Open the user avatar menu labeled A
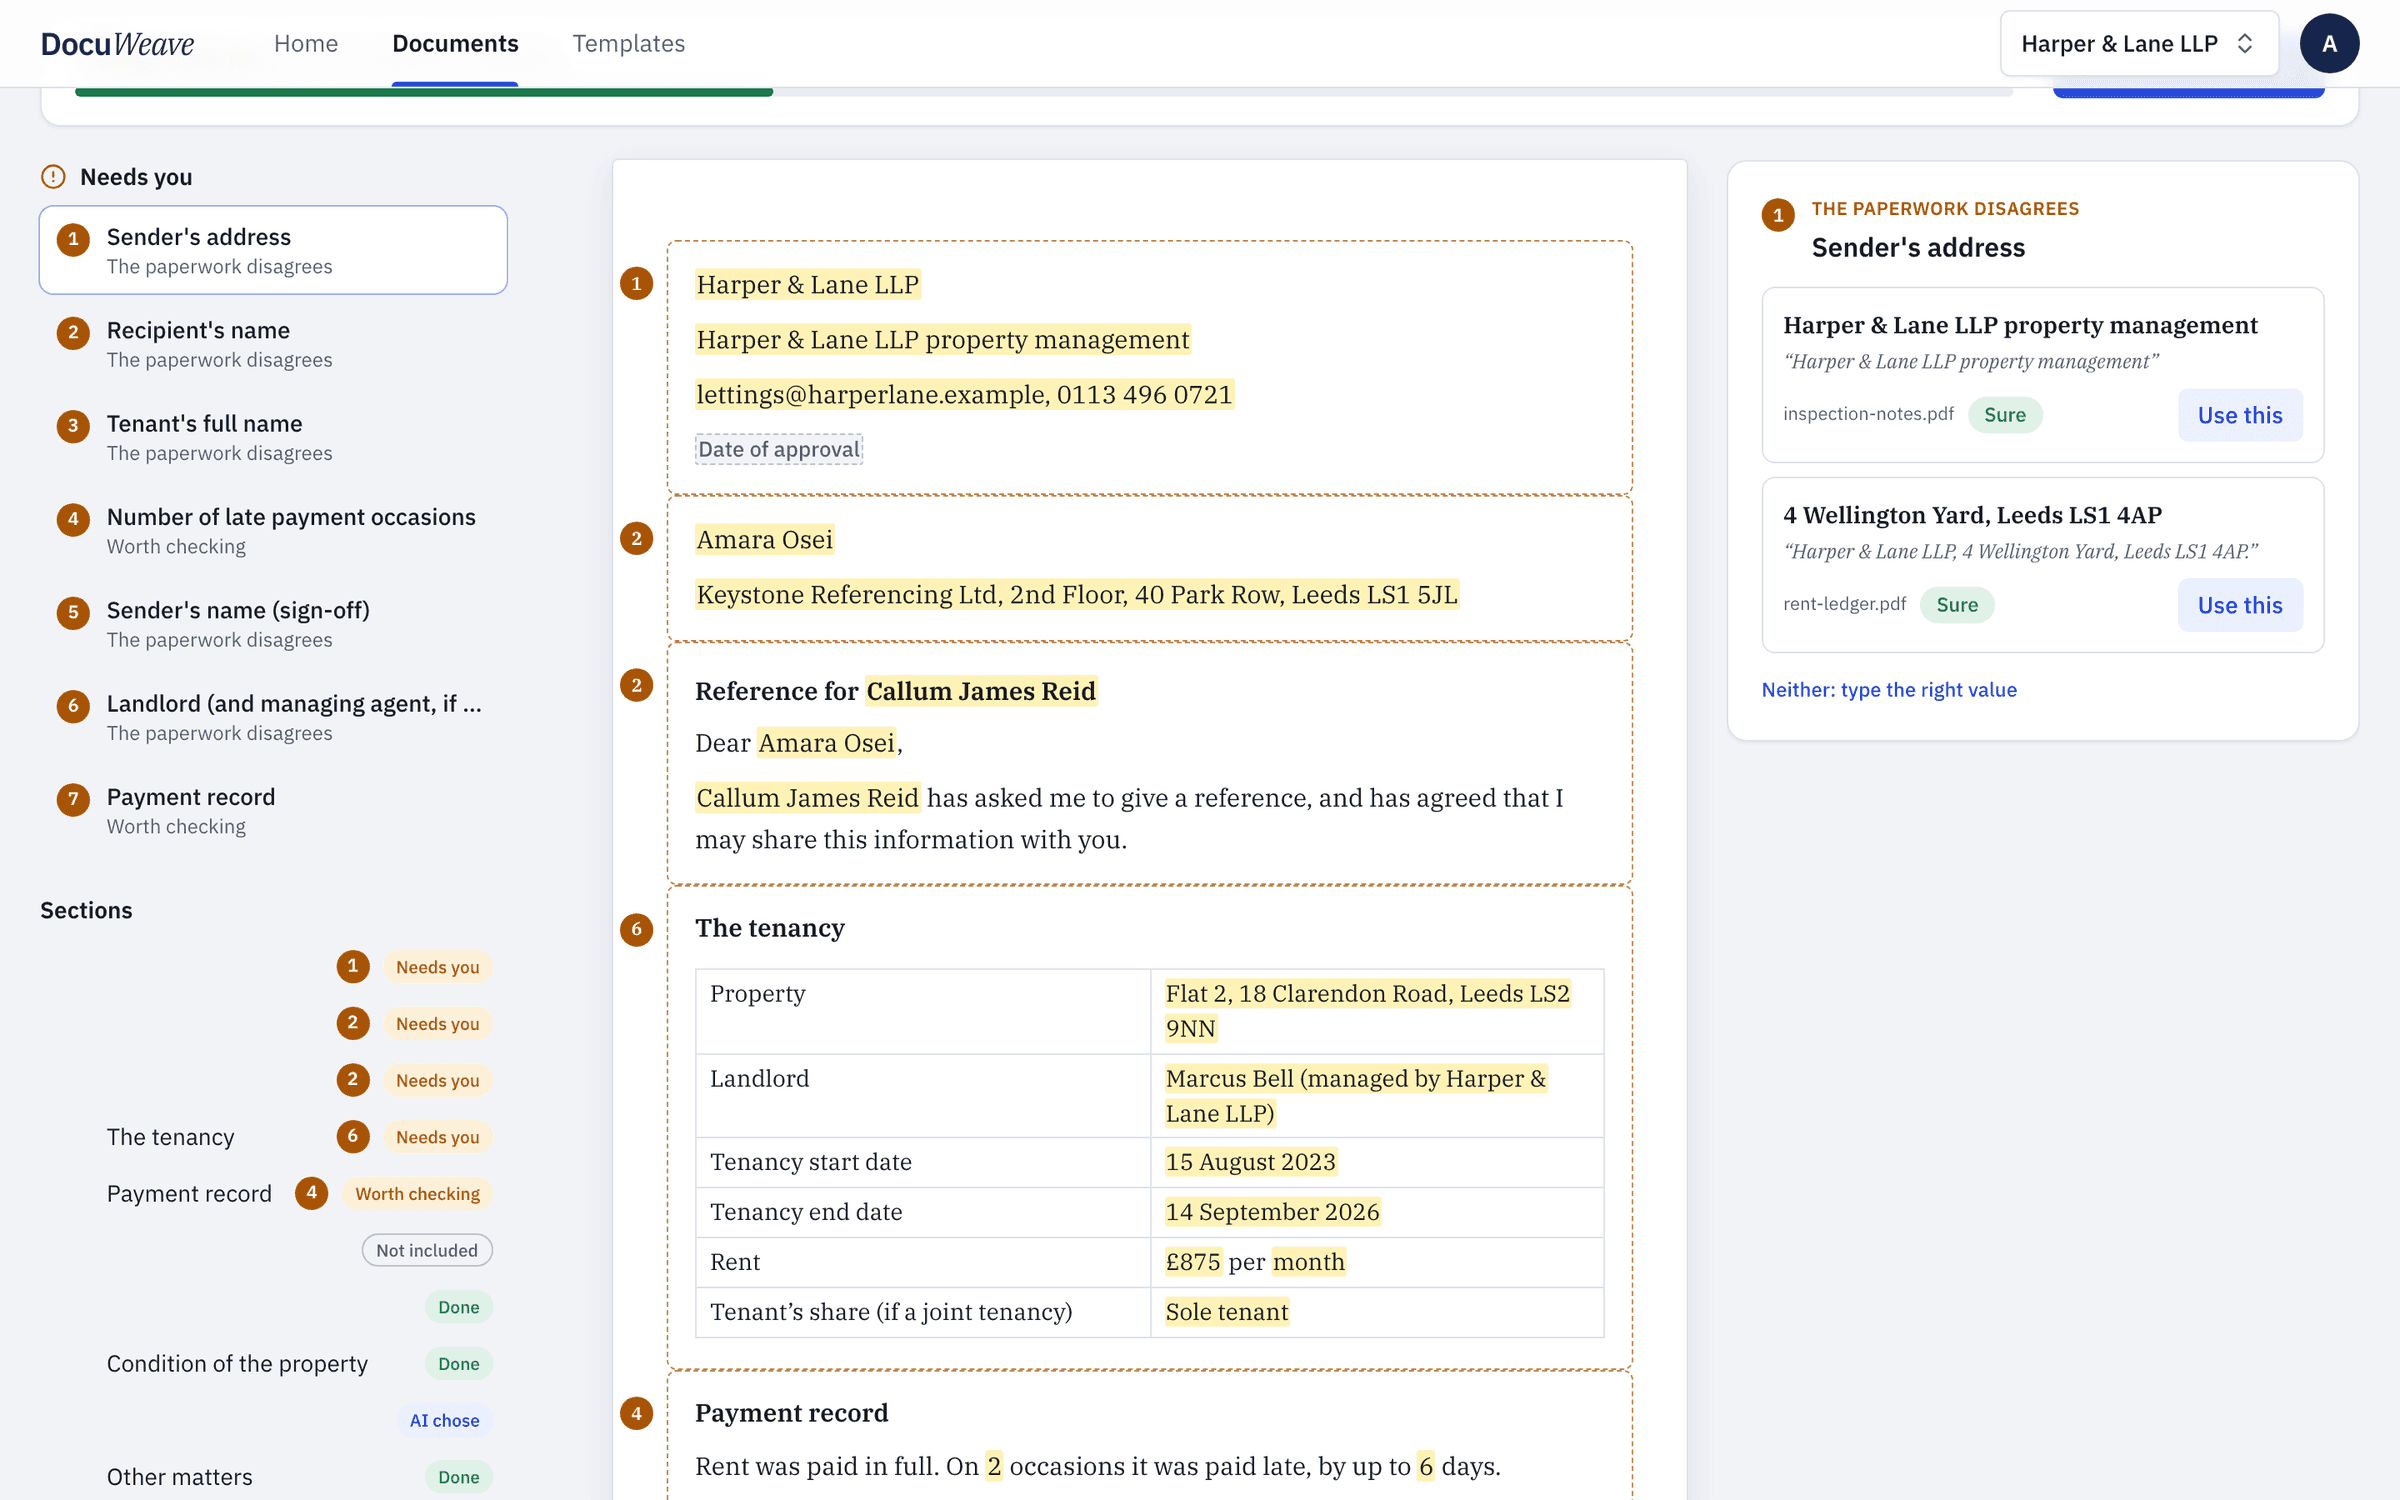The height and width of the screenshot is (1500, 2400). coord(2329,43)
